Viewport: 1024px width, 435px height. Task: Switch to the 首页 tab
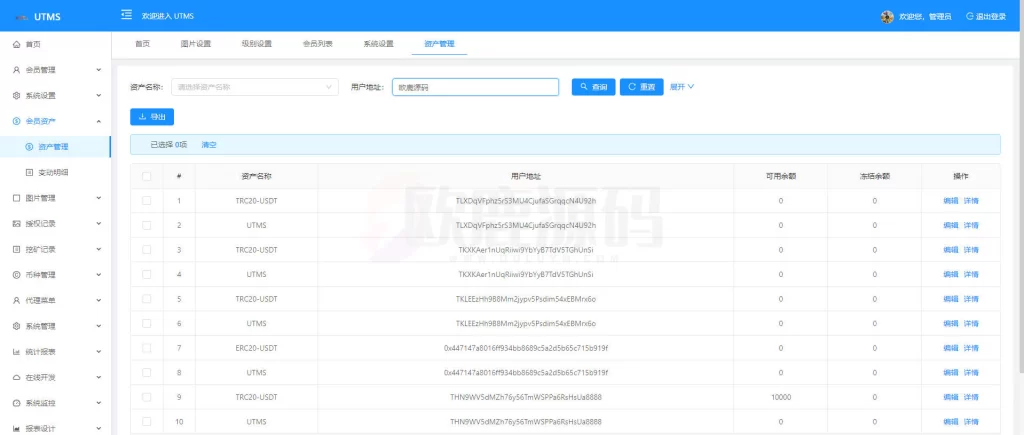[142, 44]
